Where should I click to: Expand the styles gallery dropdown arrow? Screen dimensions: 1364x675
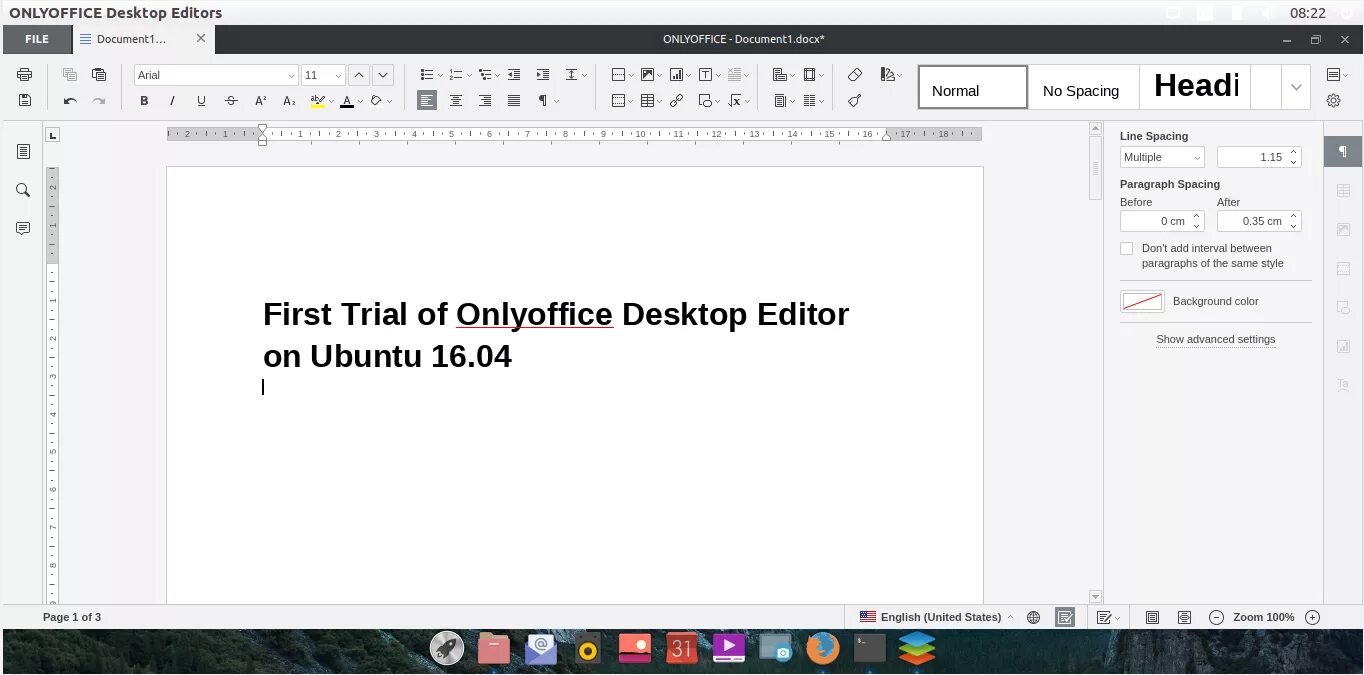coord(1296,87)
